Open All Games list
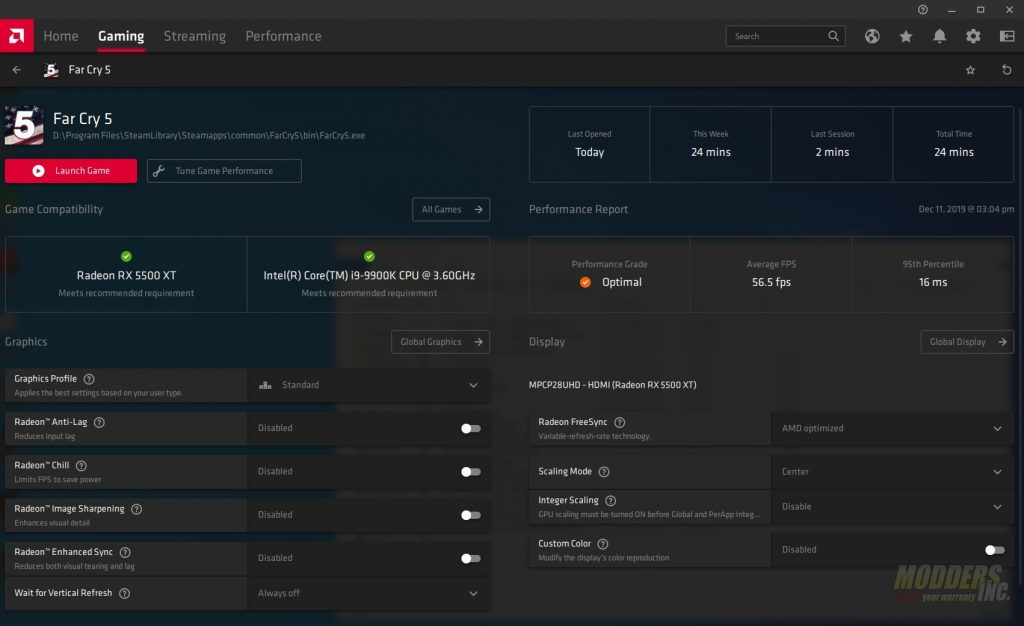1024x626 pixels. [x=451, y=209]
